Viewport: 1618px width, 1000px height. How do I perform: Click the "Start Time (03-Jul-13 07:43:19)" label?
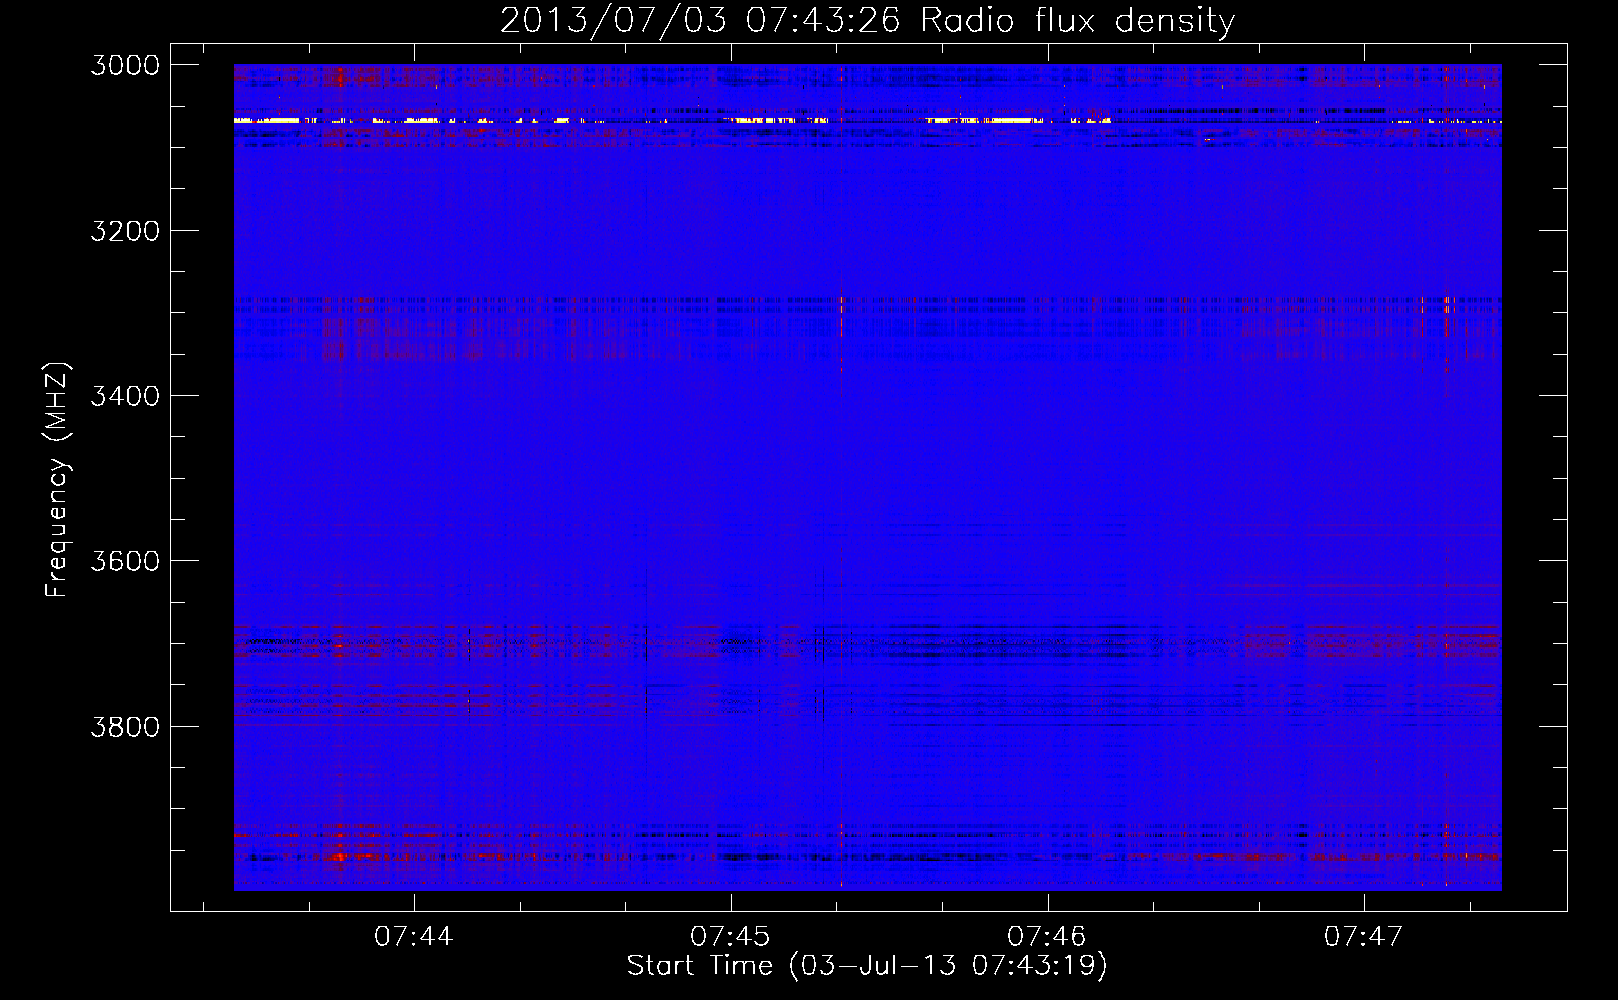pos(867,966)
